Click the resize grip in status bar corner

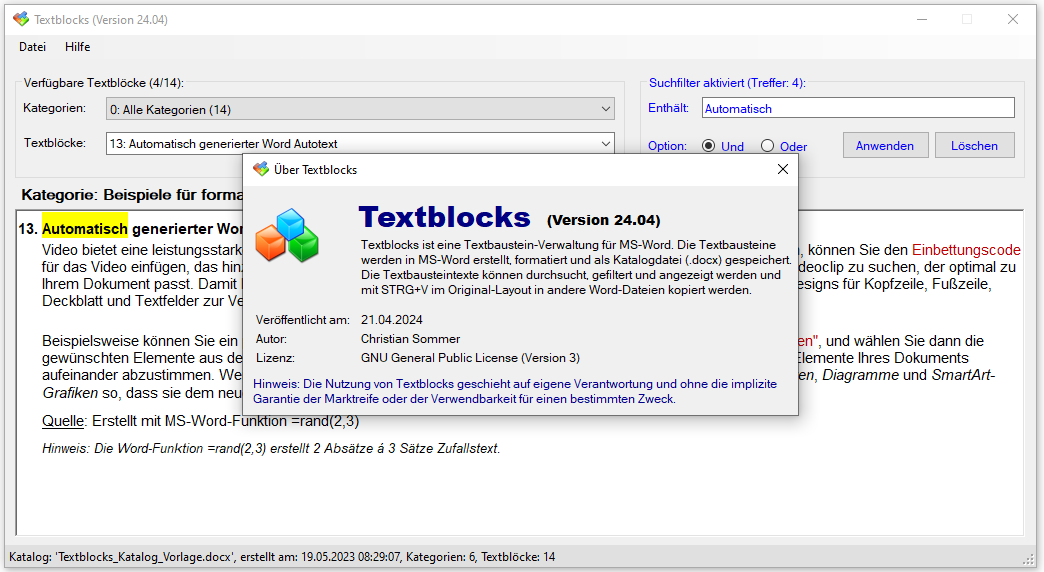(x=1029, y=559)
